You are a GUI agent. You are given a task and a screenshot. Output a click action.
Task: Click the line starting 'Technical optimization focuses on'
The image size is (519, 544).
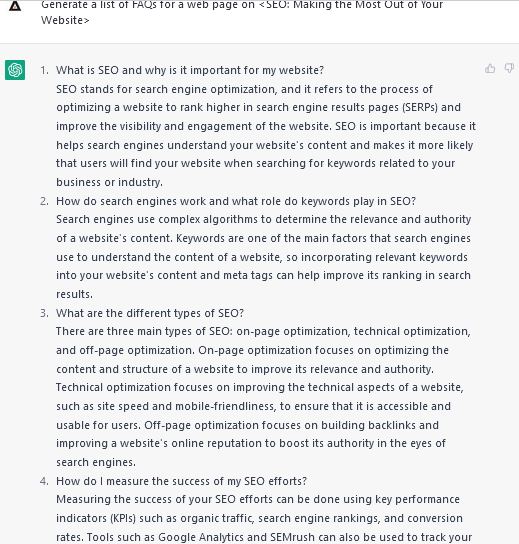[x=260, y=388]
